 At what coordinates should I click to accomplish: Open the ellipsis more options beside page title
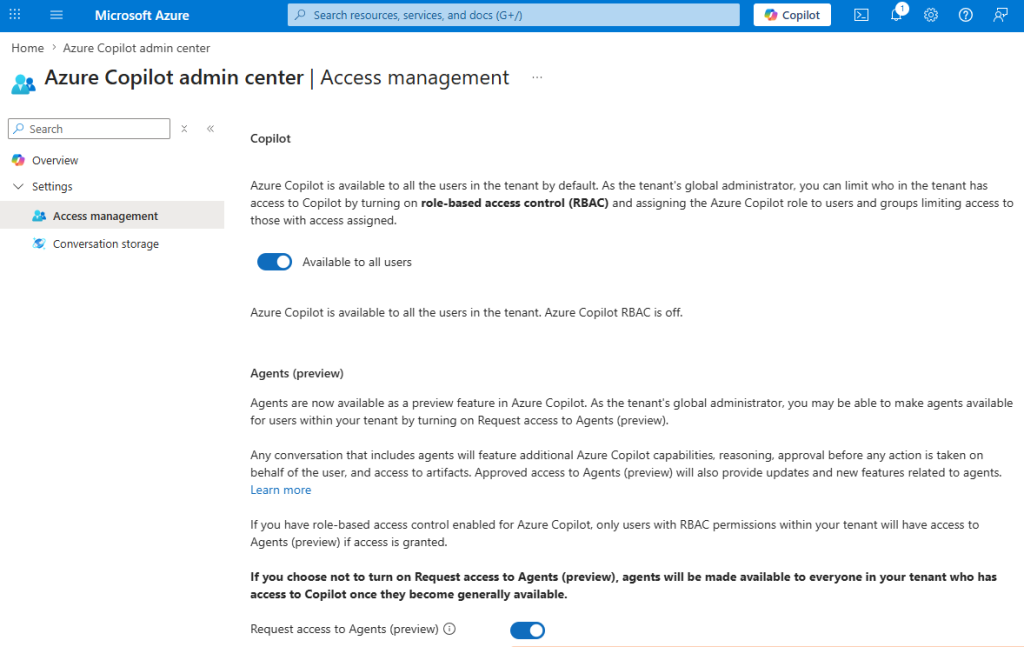[537, 78]
